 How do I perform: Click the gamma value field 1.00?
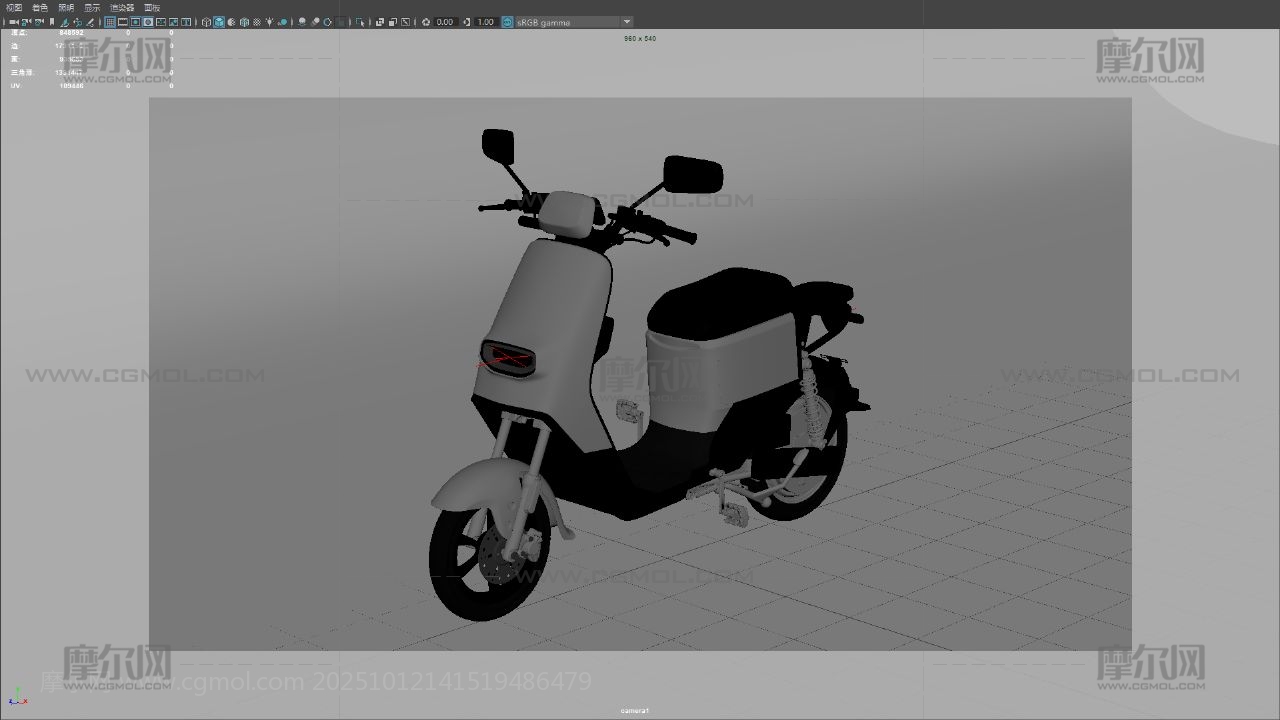485,22
